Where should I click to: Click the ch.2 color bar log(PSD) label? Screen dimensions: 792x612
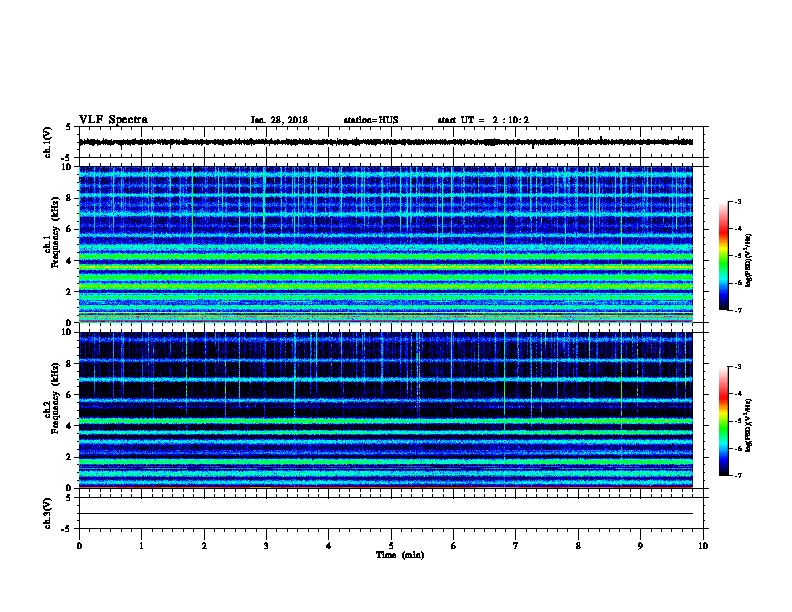coord(748,425)
